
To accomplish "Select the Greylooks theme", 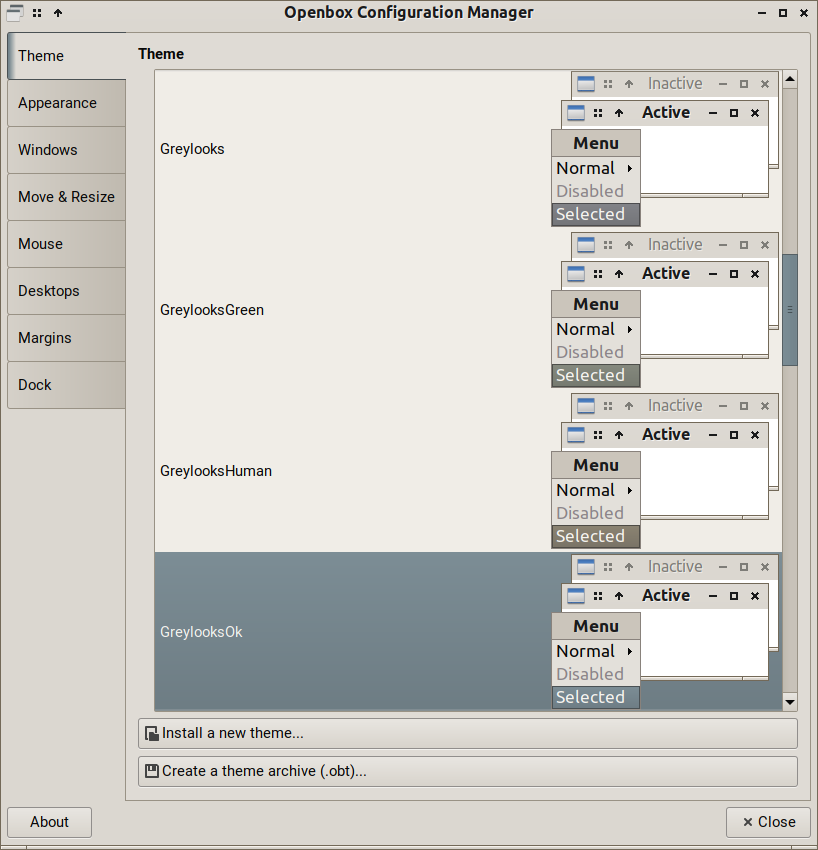I will (468, 149).
